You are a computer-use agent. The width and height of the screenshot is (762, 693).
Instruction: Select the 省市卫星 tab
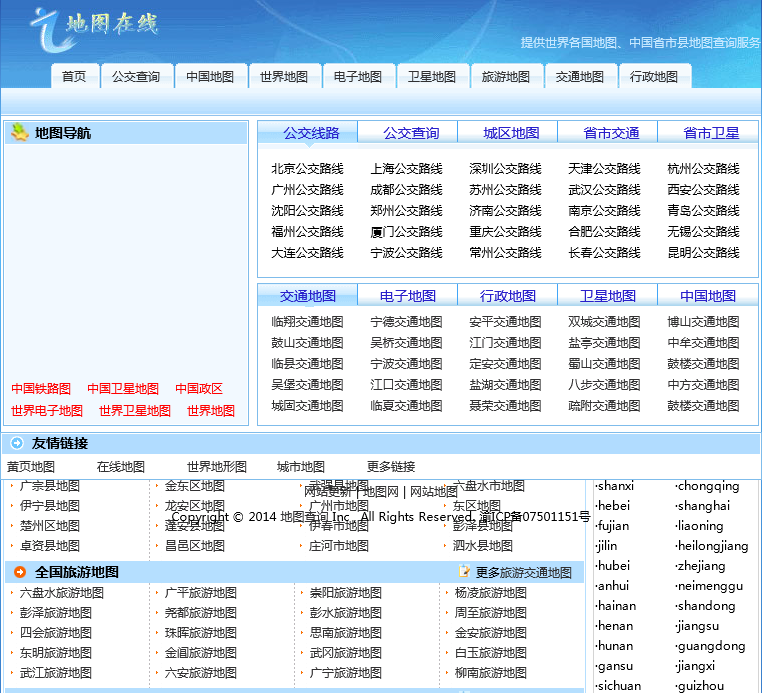(x=711, y=133)
